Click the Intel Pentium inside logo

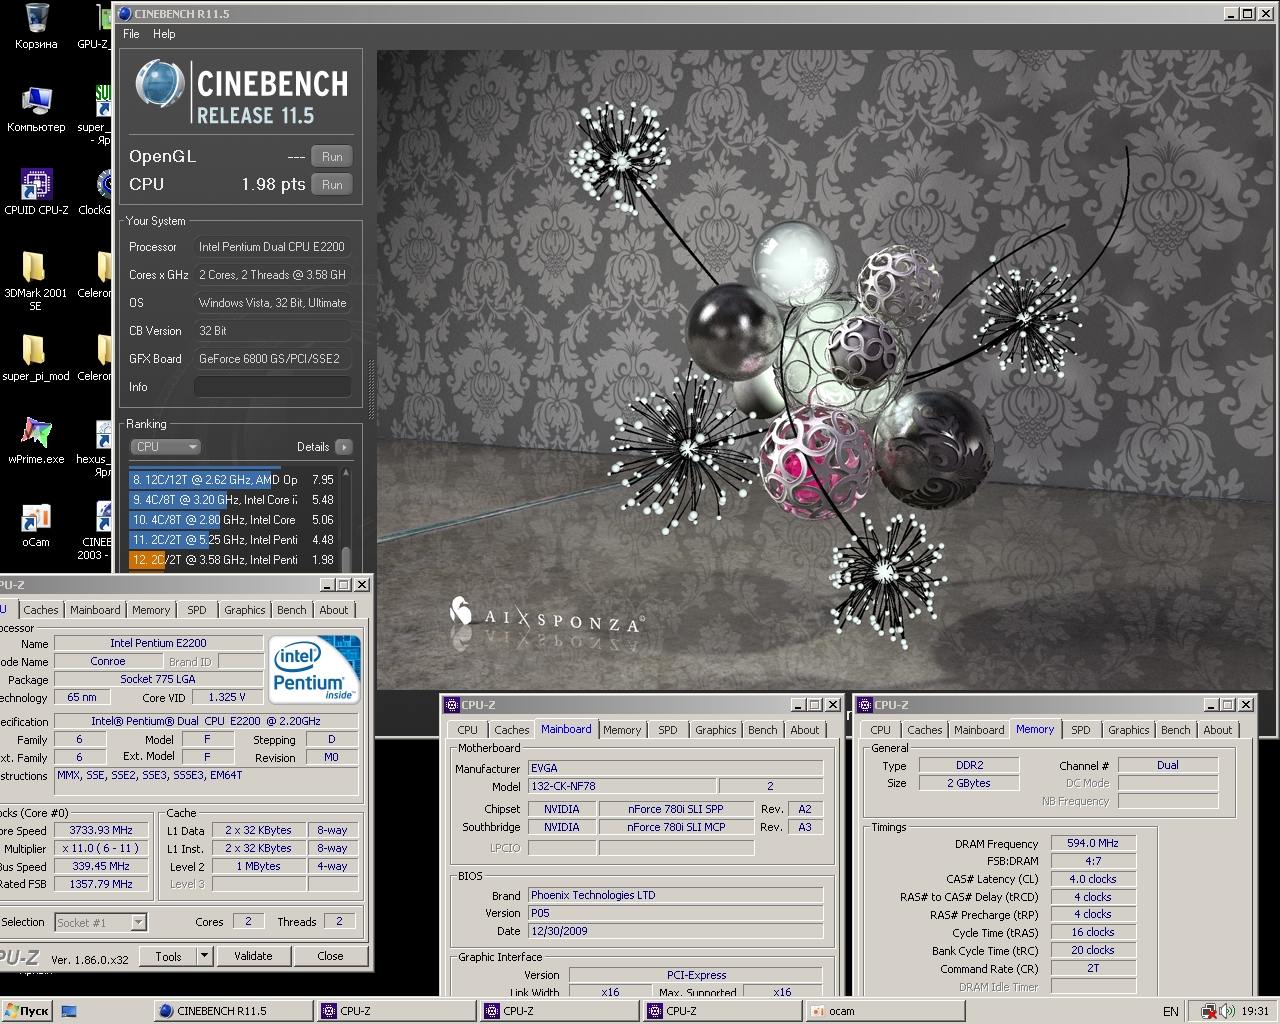[315, 669]
